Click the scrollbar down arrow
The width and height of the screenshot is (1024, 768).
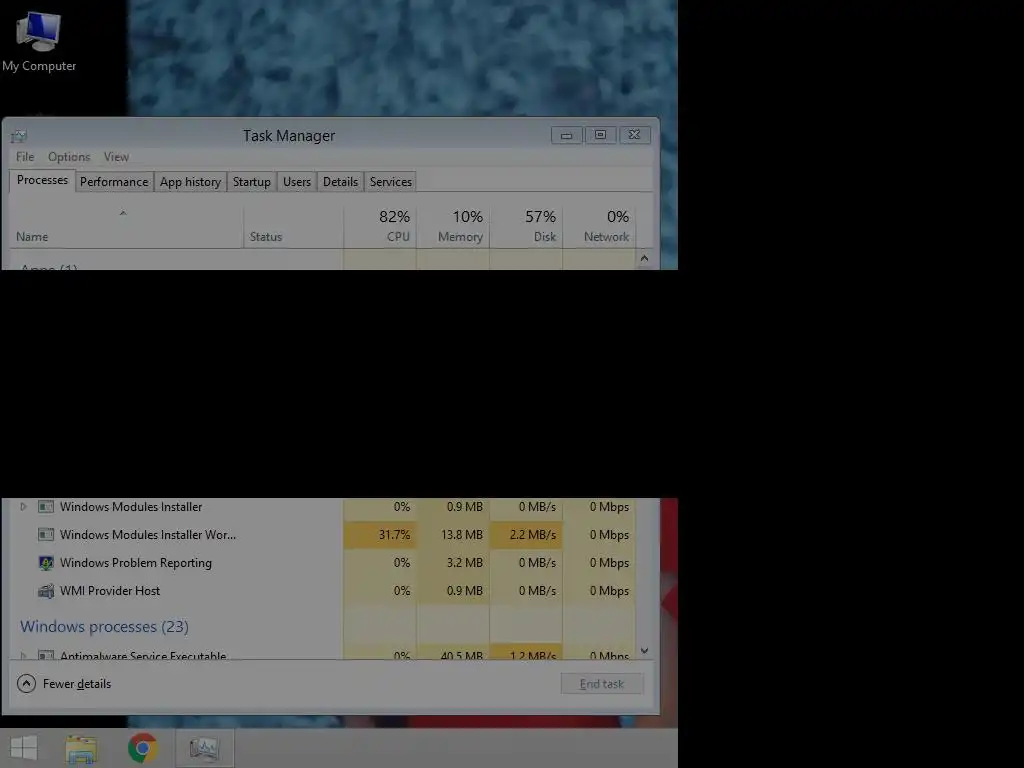645,650
